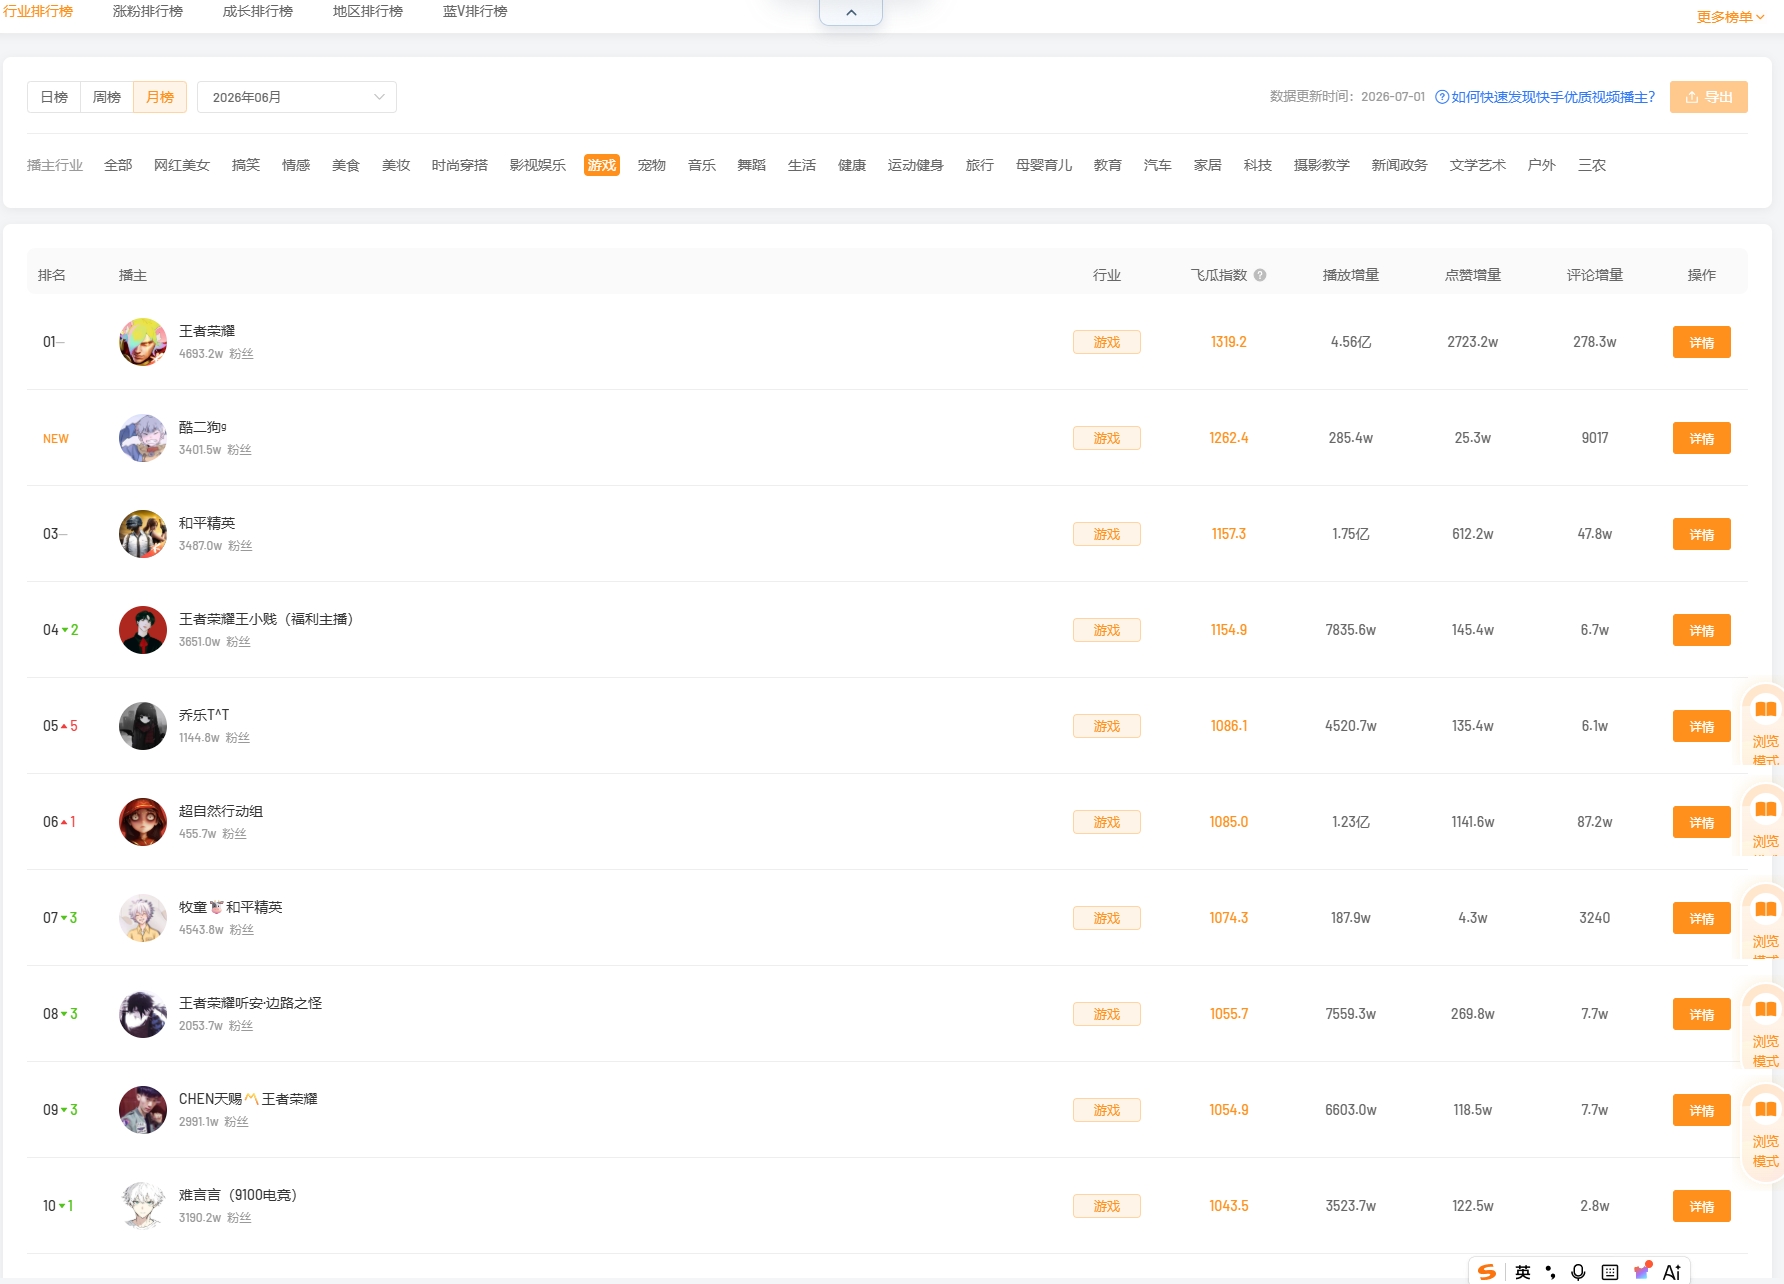Filter by 母婴育儿 industry
This screenshot has width=1784, height=1284.
click(x=1044, y=165)
